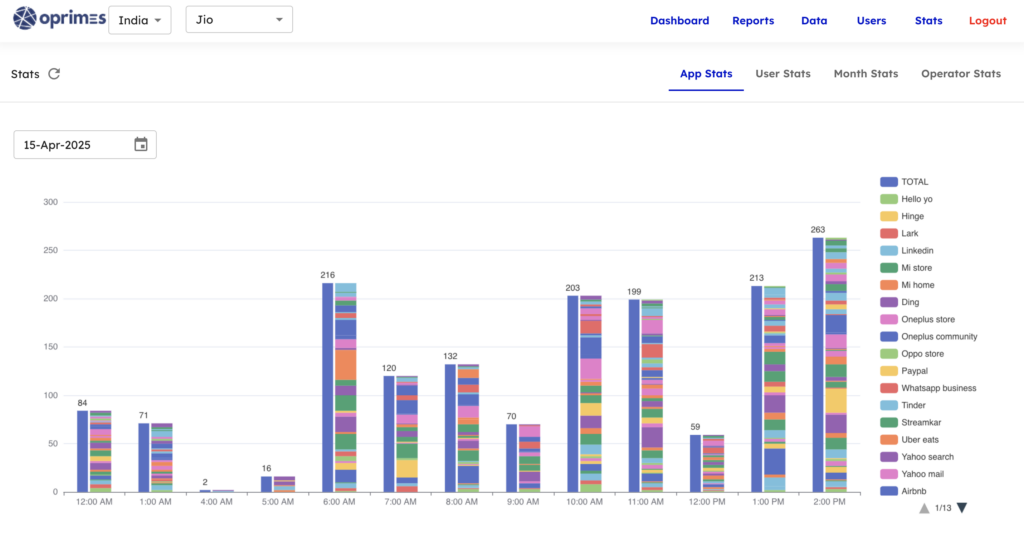Go to previous legend page arrow
This screenshot has width=1024, height=560.
[x=924, y=508]
